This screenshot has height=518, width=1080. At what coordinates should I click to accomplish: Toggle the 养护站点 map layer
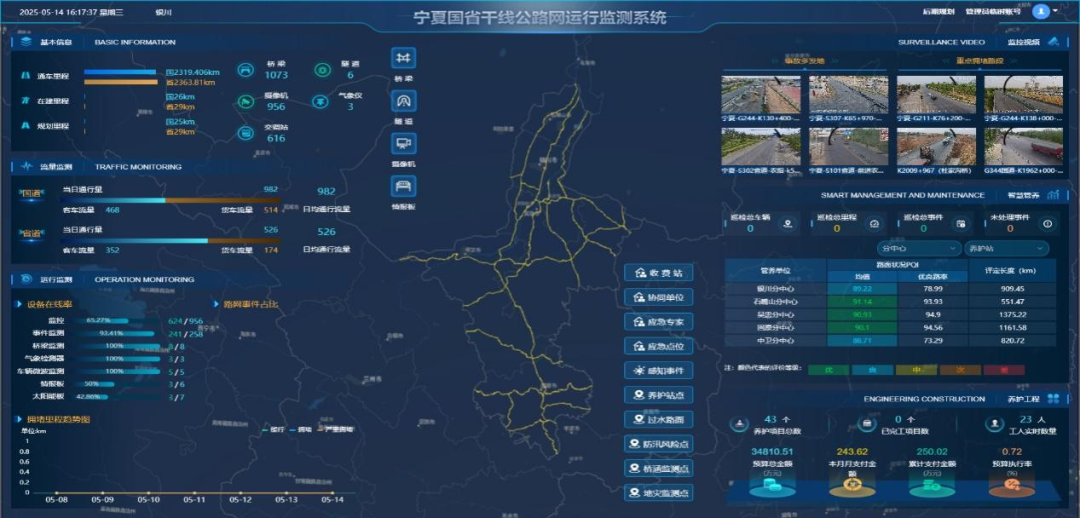tap(658, 395)
